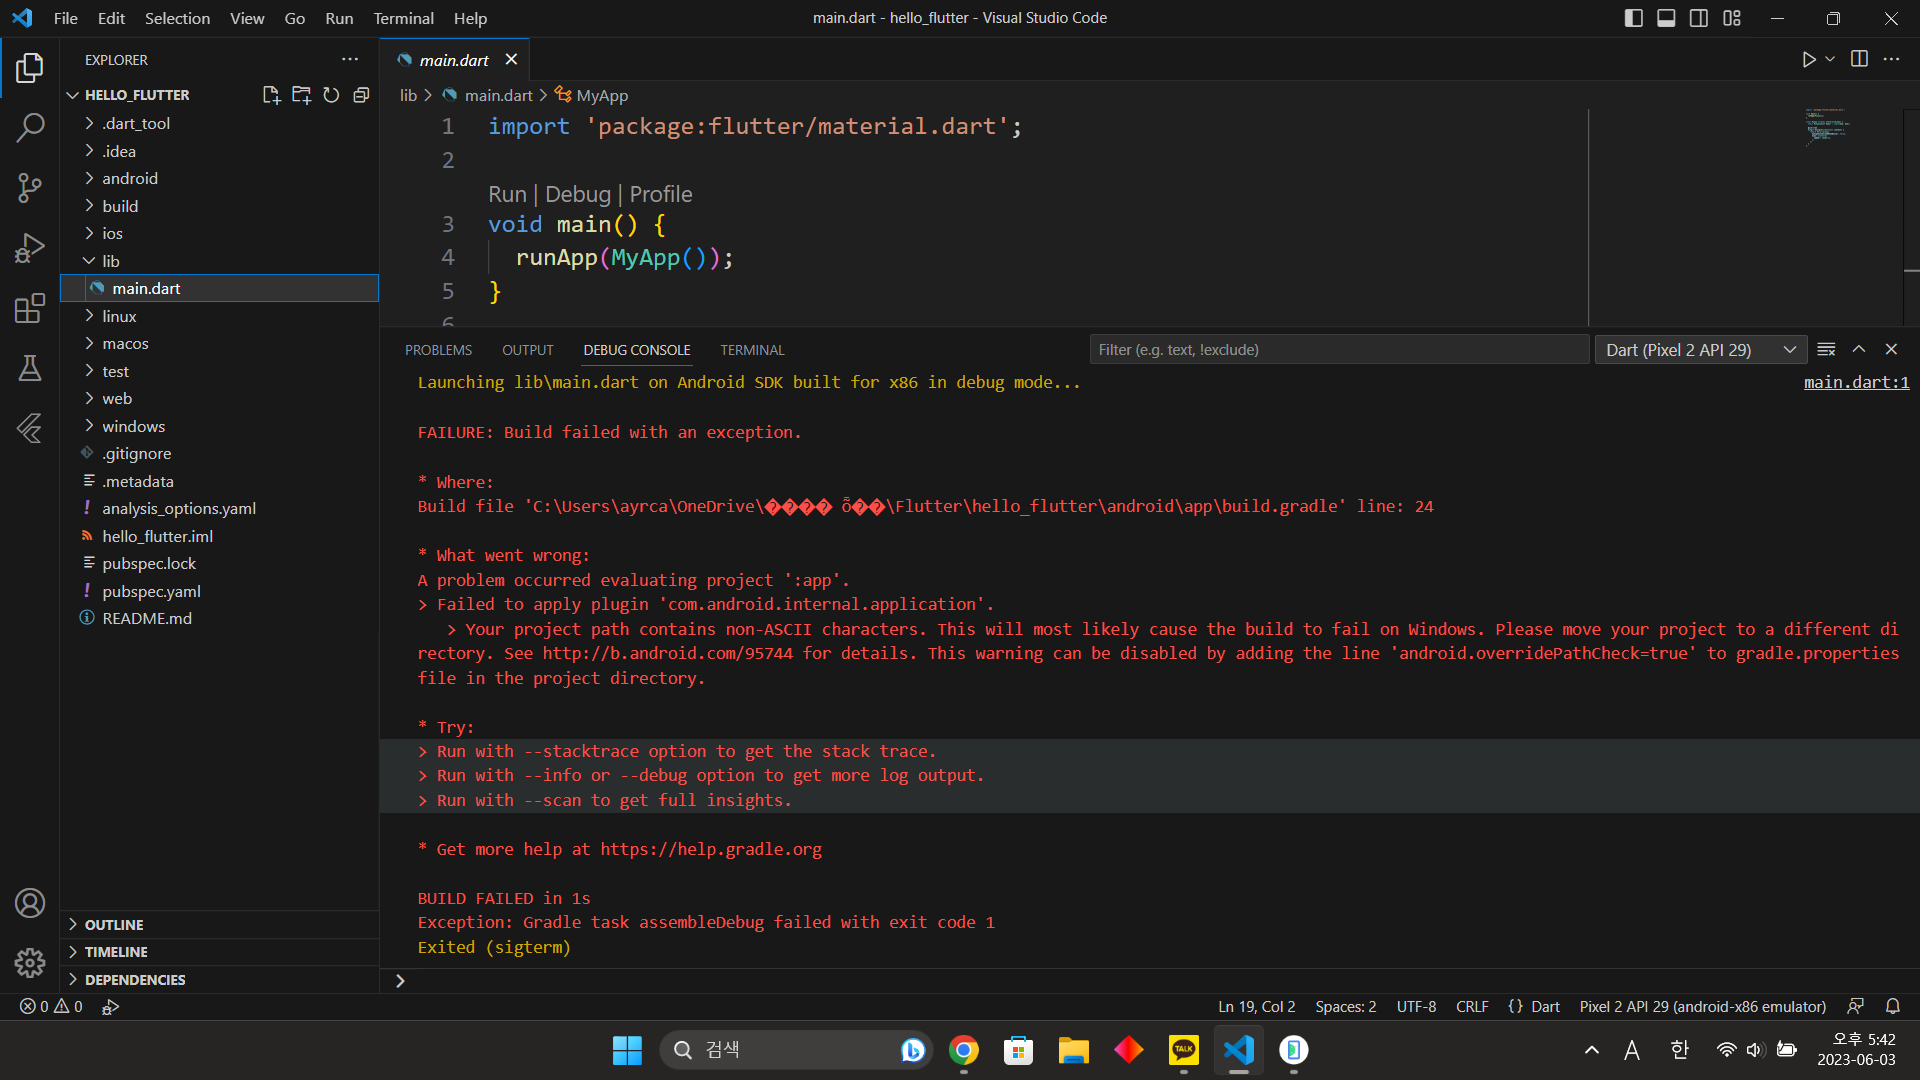The image size is (1920, 1080).
Task: Open the feedback icon in status bar
Action: (x=1856, y=1006)
